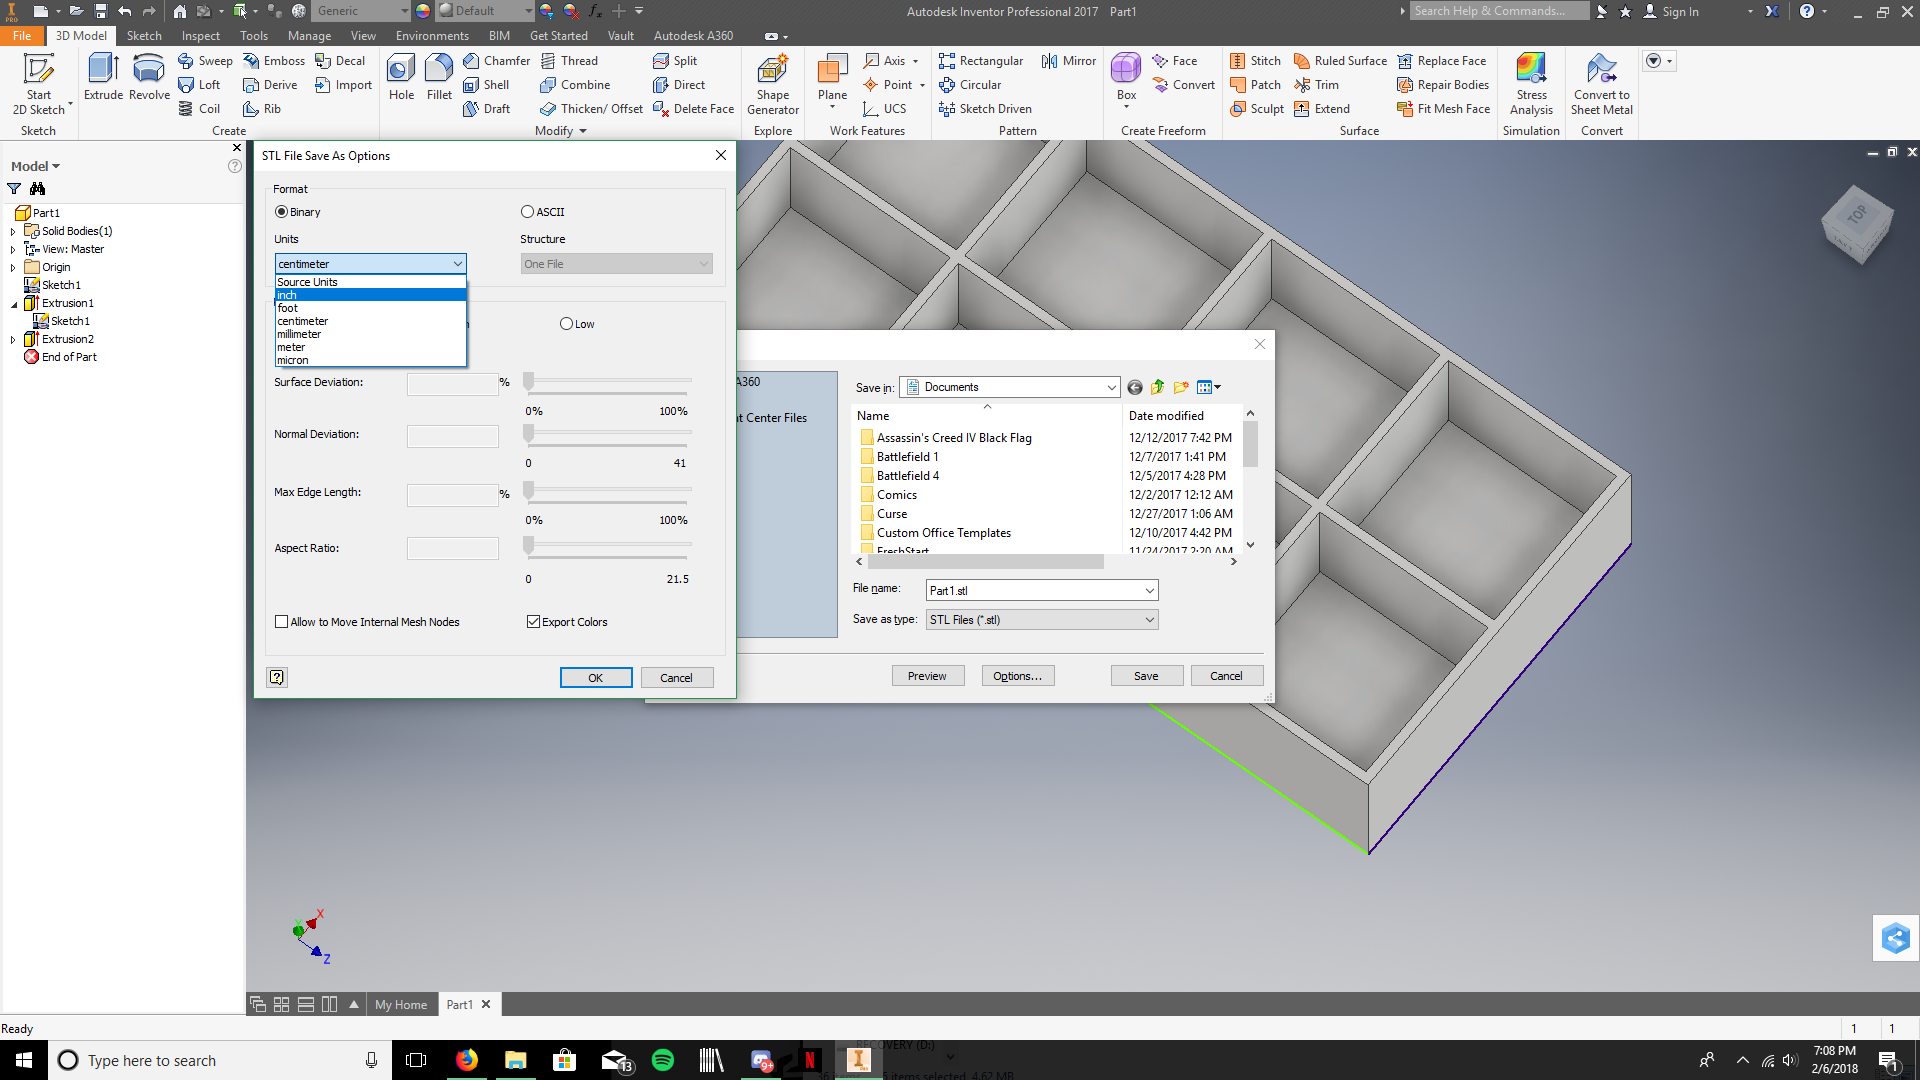Click the Extrude tool icon
The width and height of the screenshot is (1920, 1080).
(x=102, y=73)
